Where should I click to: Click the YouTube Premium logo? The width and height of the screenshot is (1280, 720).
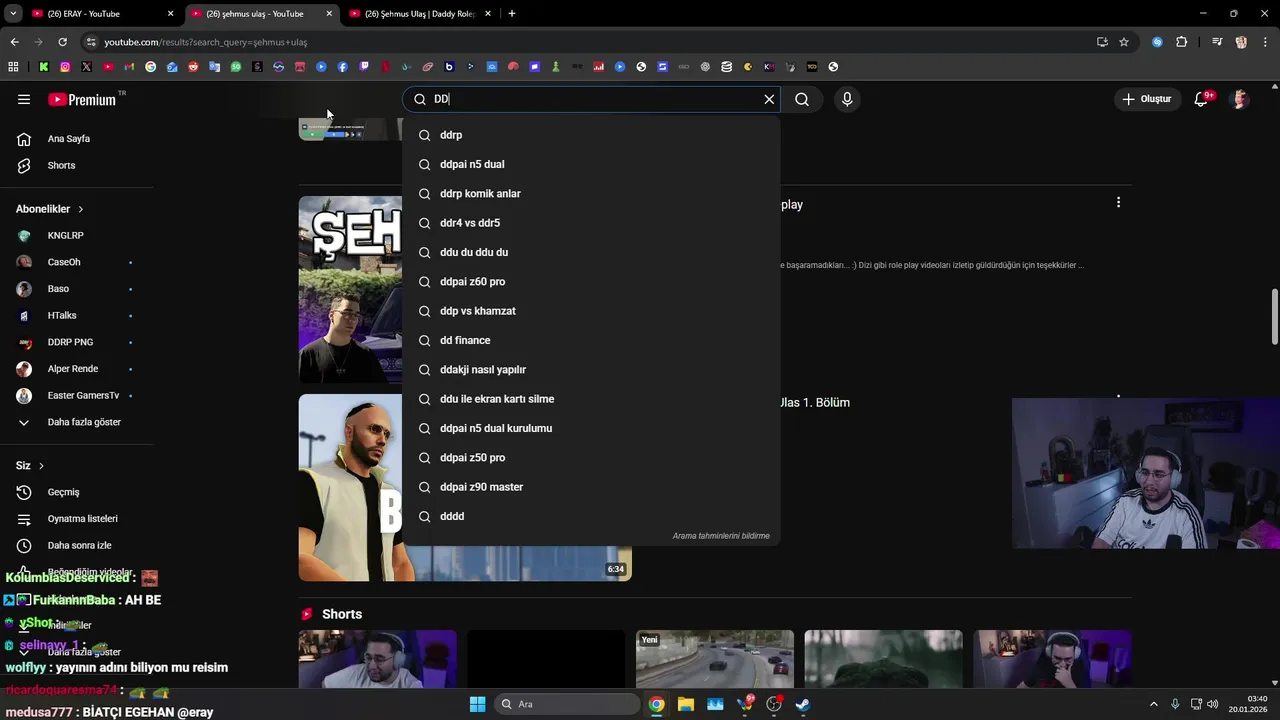click(x=82, y=99)
